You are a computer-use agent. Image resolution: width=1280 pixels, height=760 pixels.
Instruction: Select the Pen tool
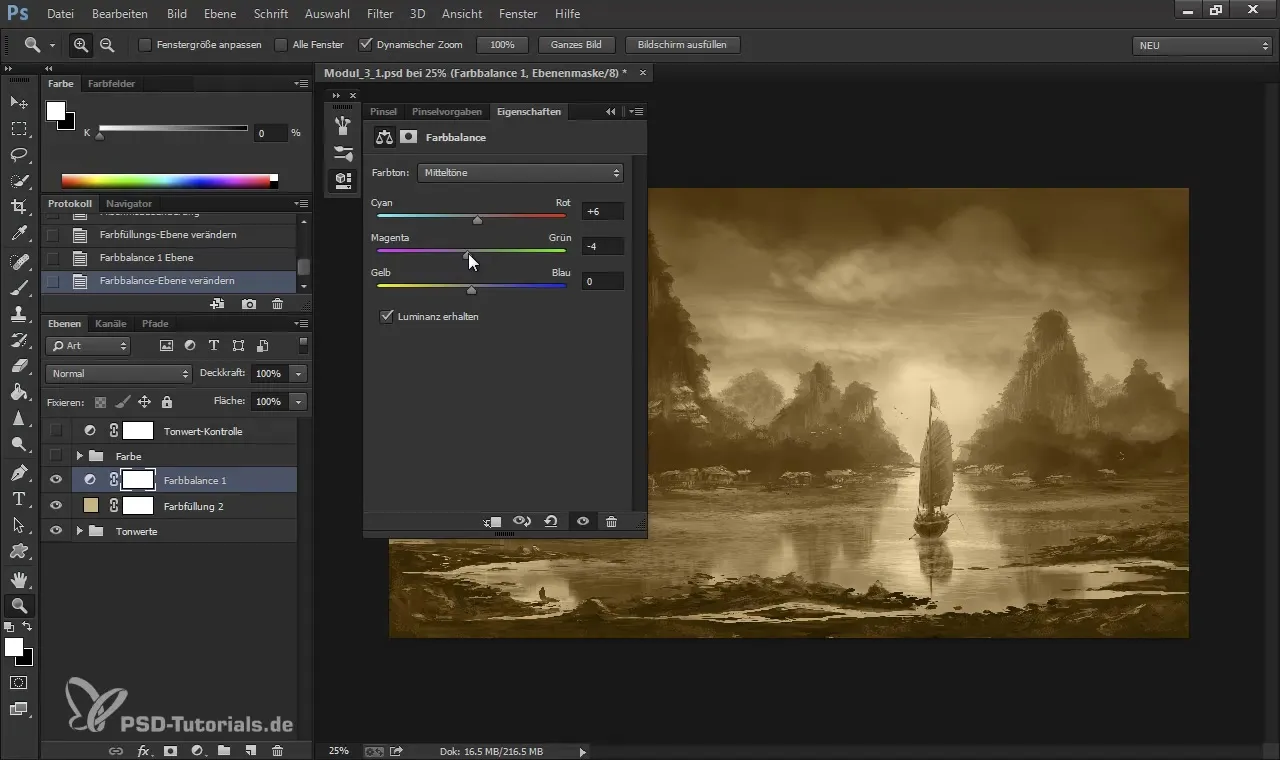click(19, 472)
